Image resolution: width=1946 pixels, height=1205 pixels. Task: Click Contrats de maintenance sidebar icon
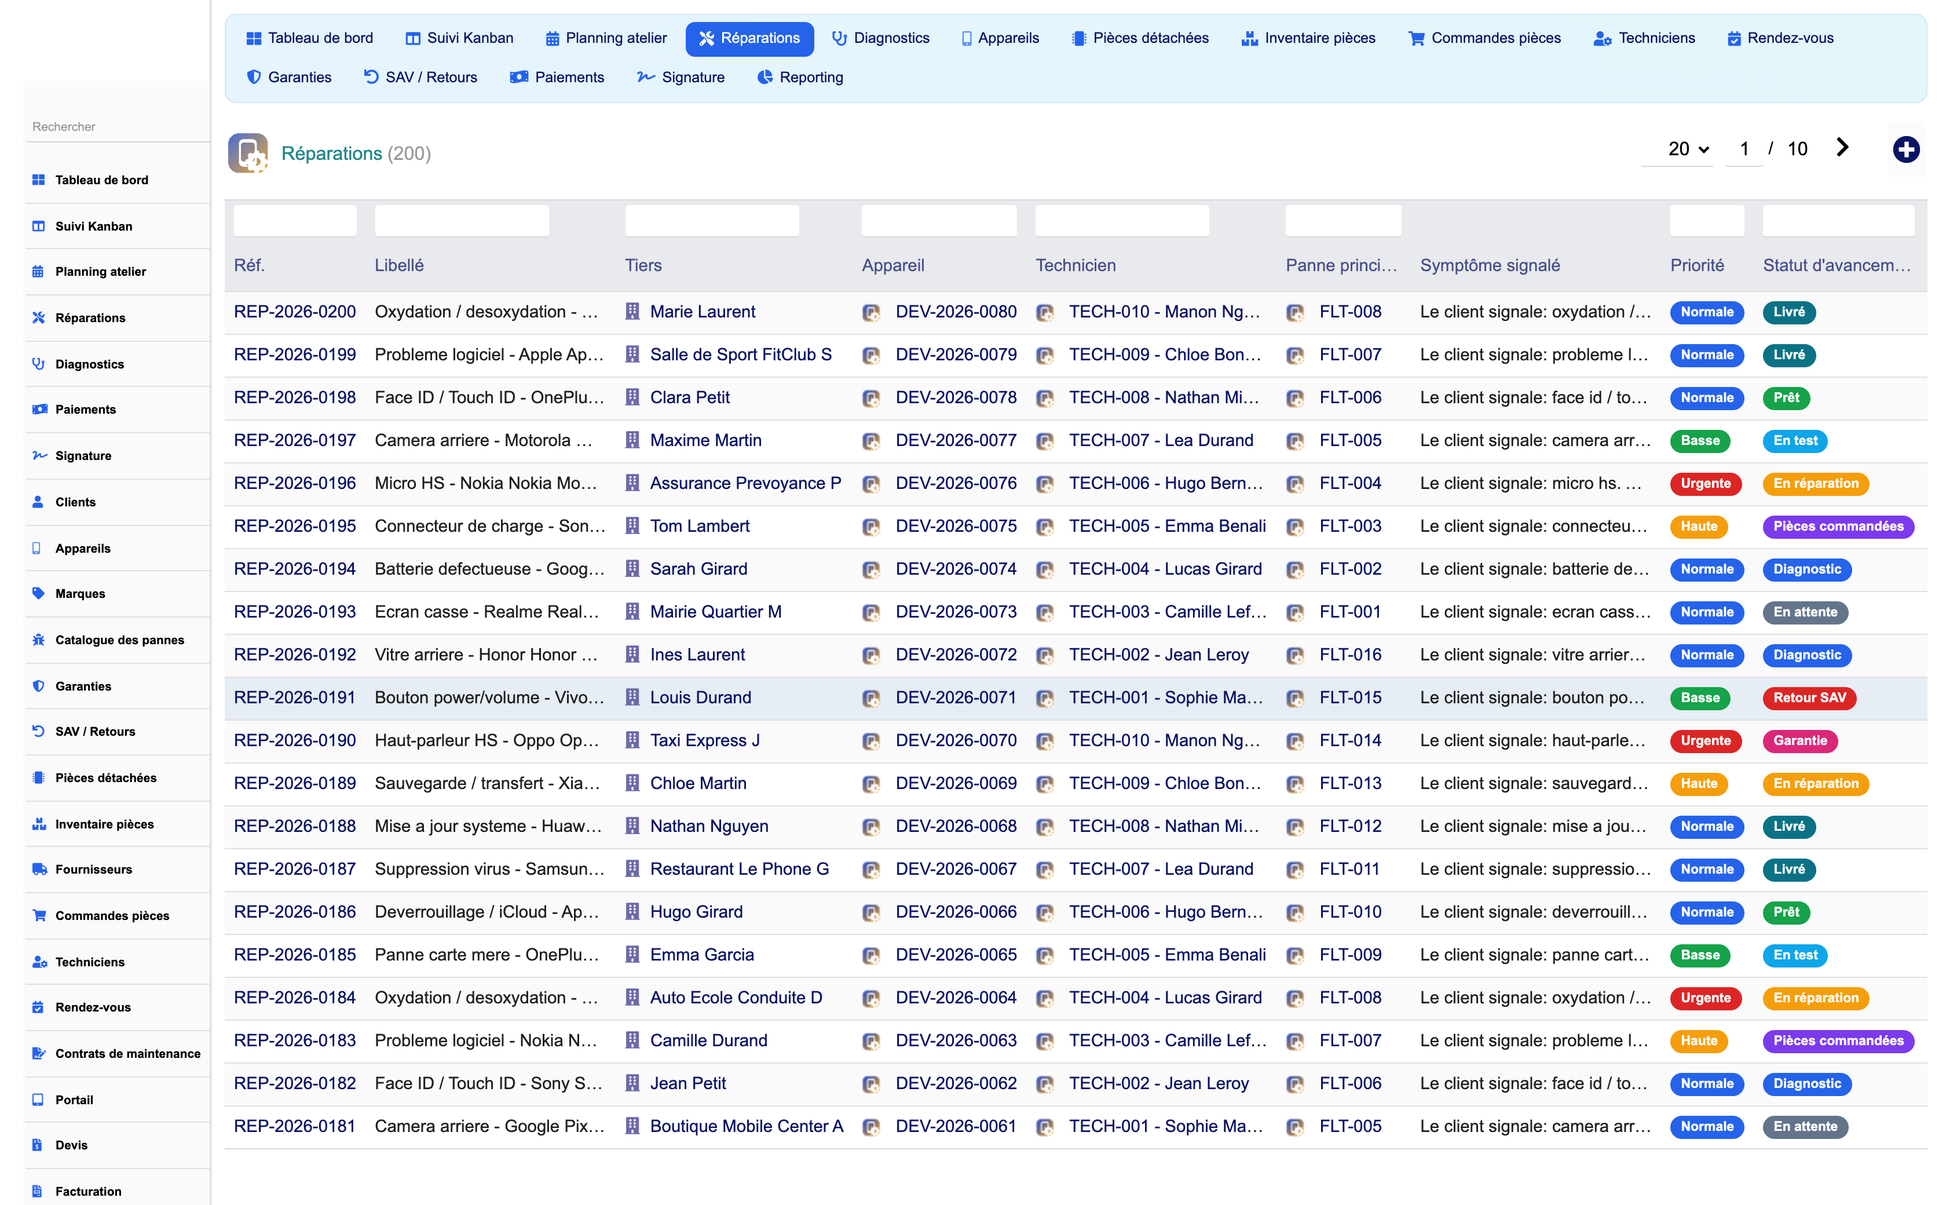pos(39,1054)
